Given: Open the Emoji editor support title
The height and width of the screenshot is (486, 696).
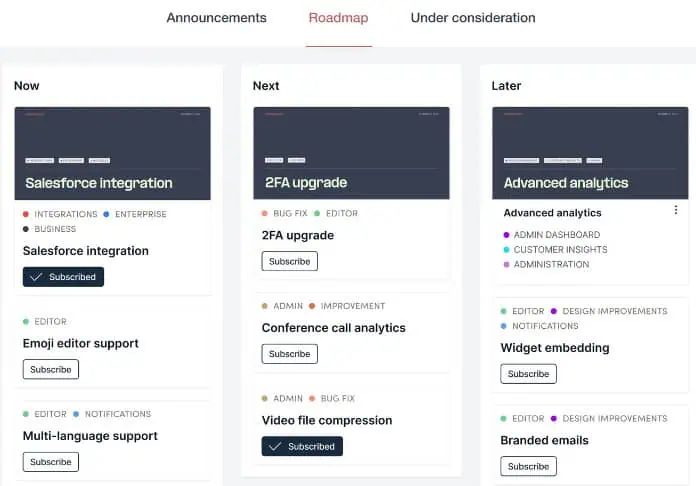Looking at the screenshot, I should click(81, 344).
